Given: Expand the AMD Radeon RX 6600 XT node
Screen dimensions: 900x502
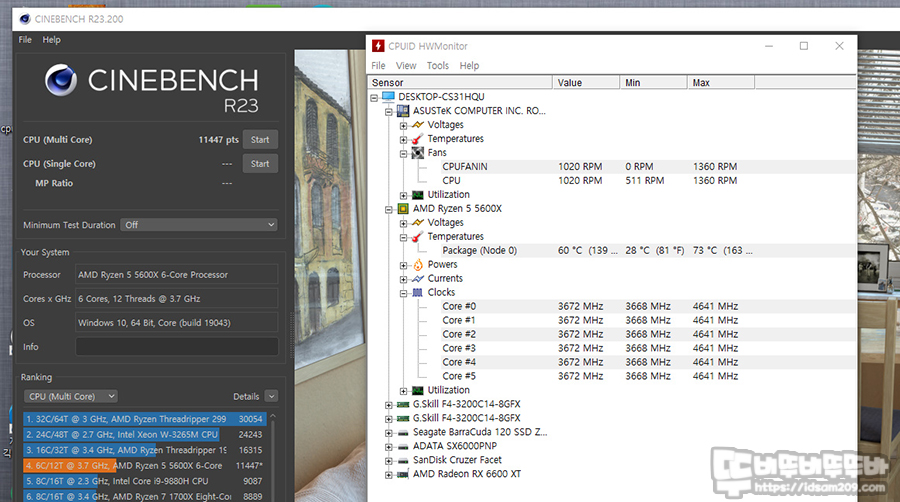Looking at the screenshot, I should coord(389,475).
